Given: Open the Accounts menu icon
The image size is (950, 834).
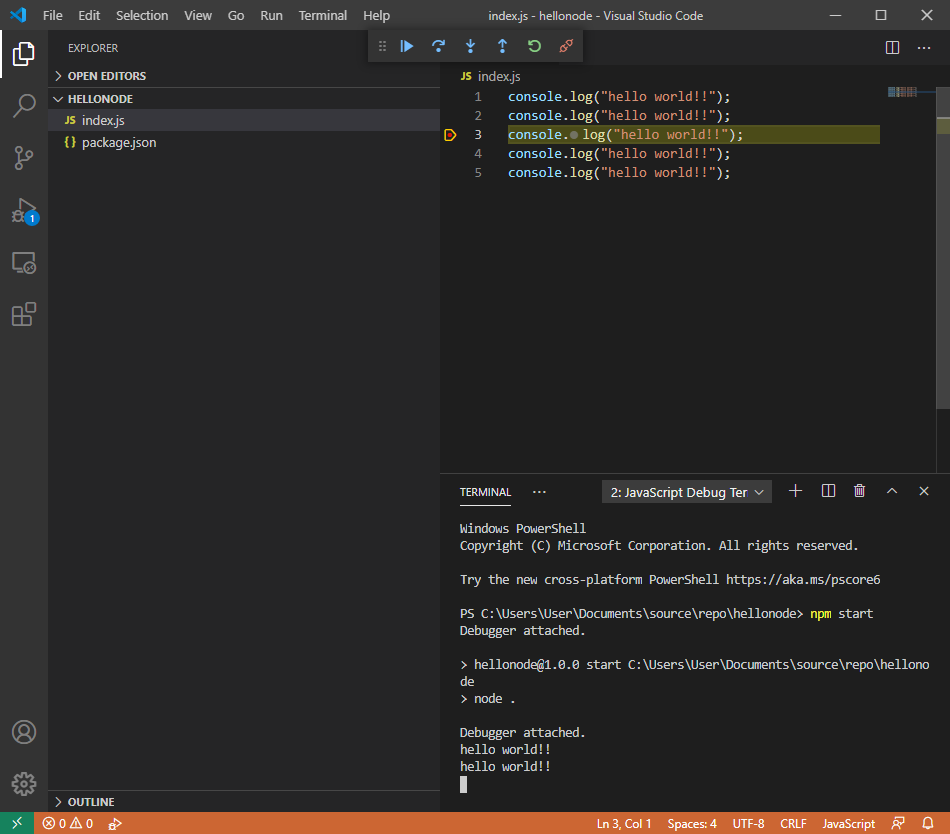Looking at the screenshot, I should tap(24, 732).
